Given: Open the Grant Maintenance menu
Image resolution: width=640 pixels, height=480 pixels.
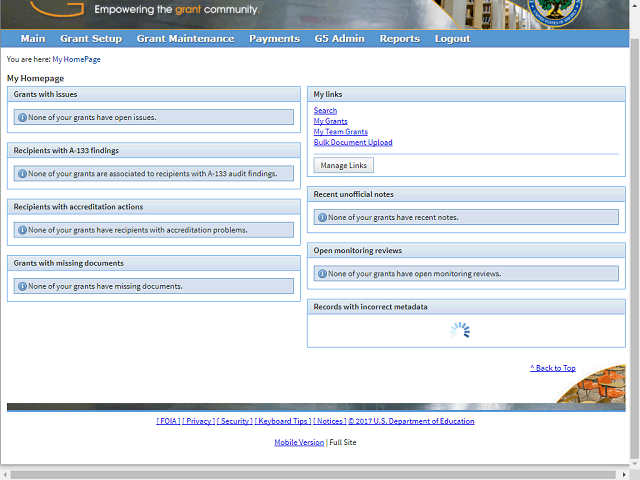Looking at the screenshot, I should (185, 39).
